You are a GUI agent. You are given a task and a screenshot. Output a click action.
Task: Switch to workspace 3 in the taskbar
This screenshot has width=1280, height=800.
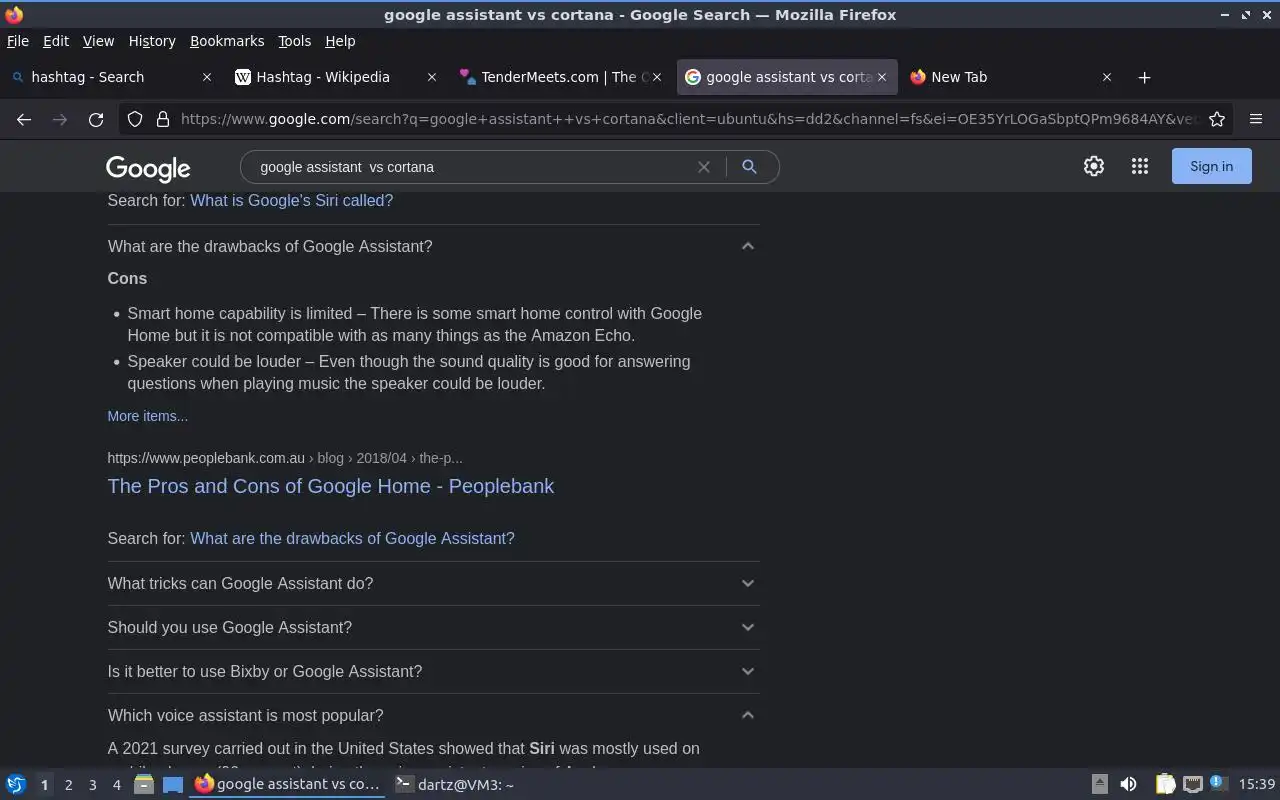pyautogui.click(x=92, y=785)
